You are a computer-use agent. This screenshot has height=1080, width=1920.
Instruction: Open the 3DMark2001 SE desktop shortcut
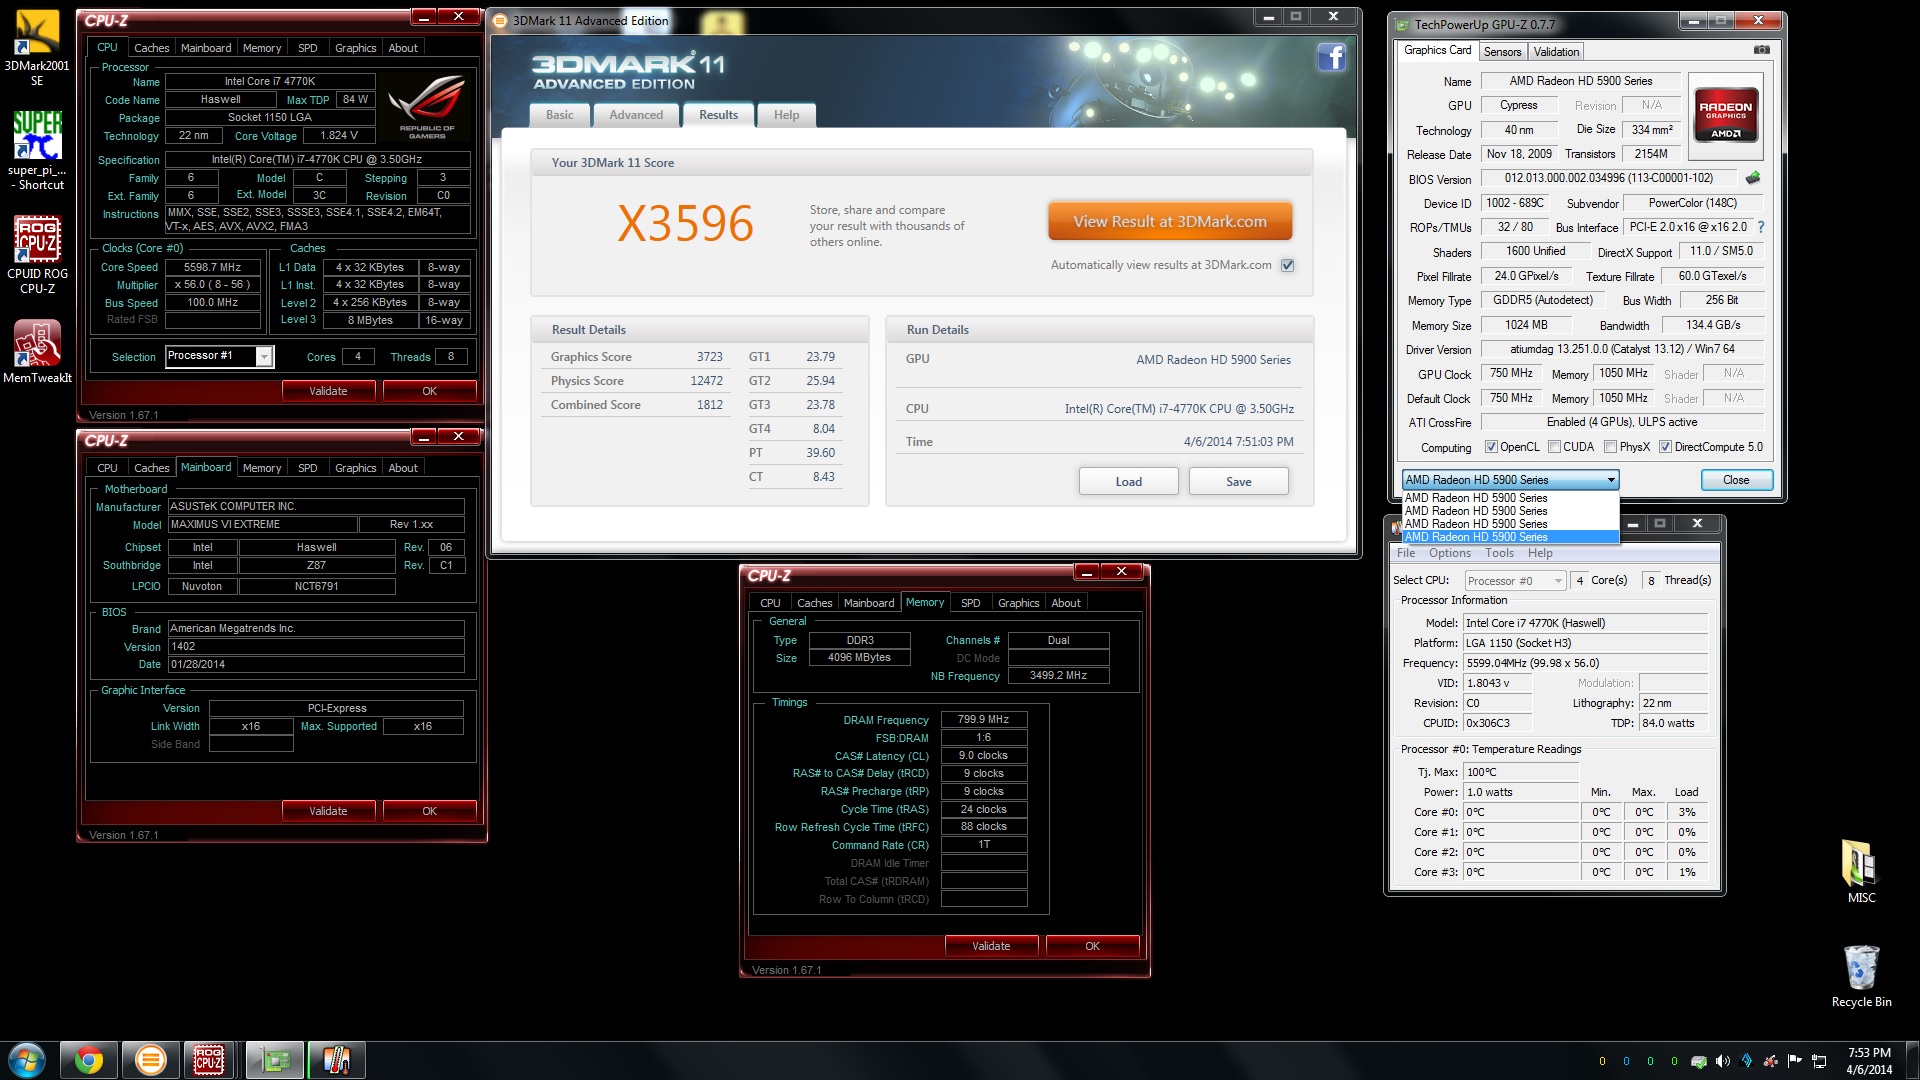click(37, 47)
